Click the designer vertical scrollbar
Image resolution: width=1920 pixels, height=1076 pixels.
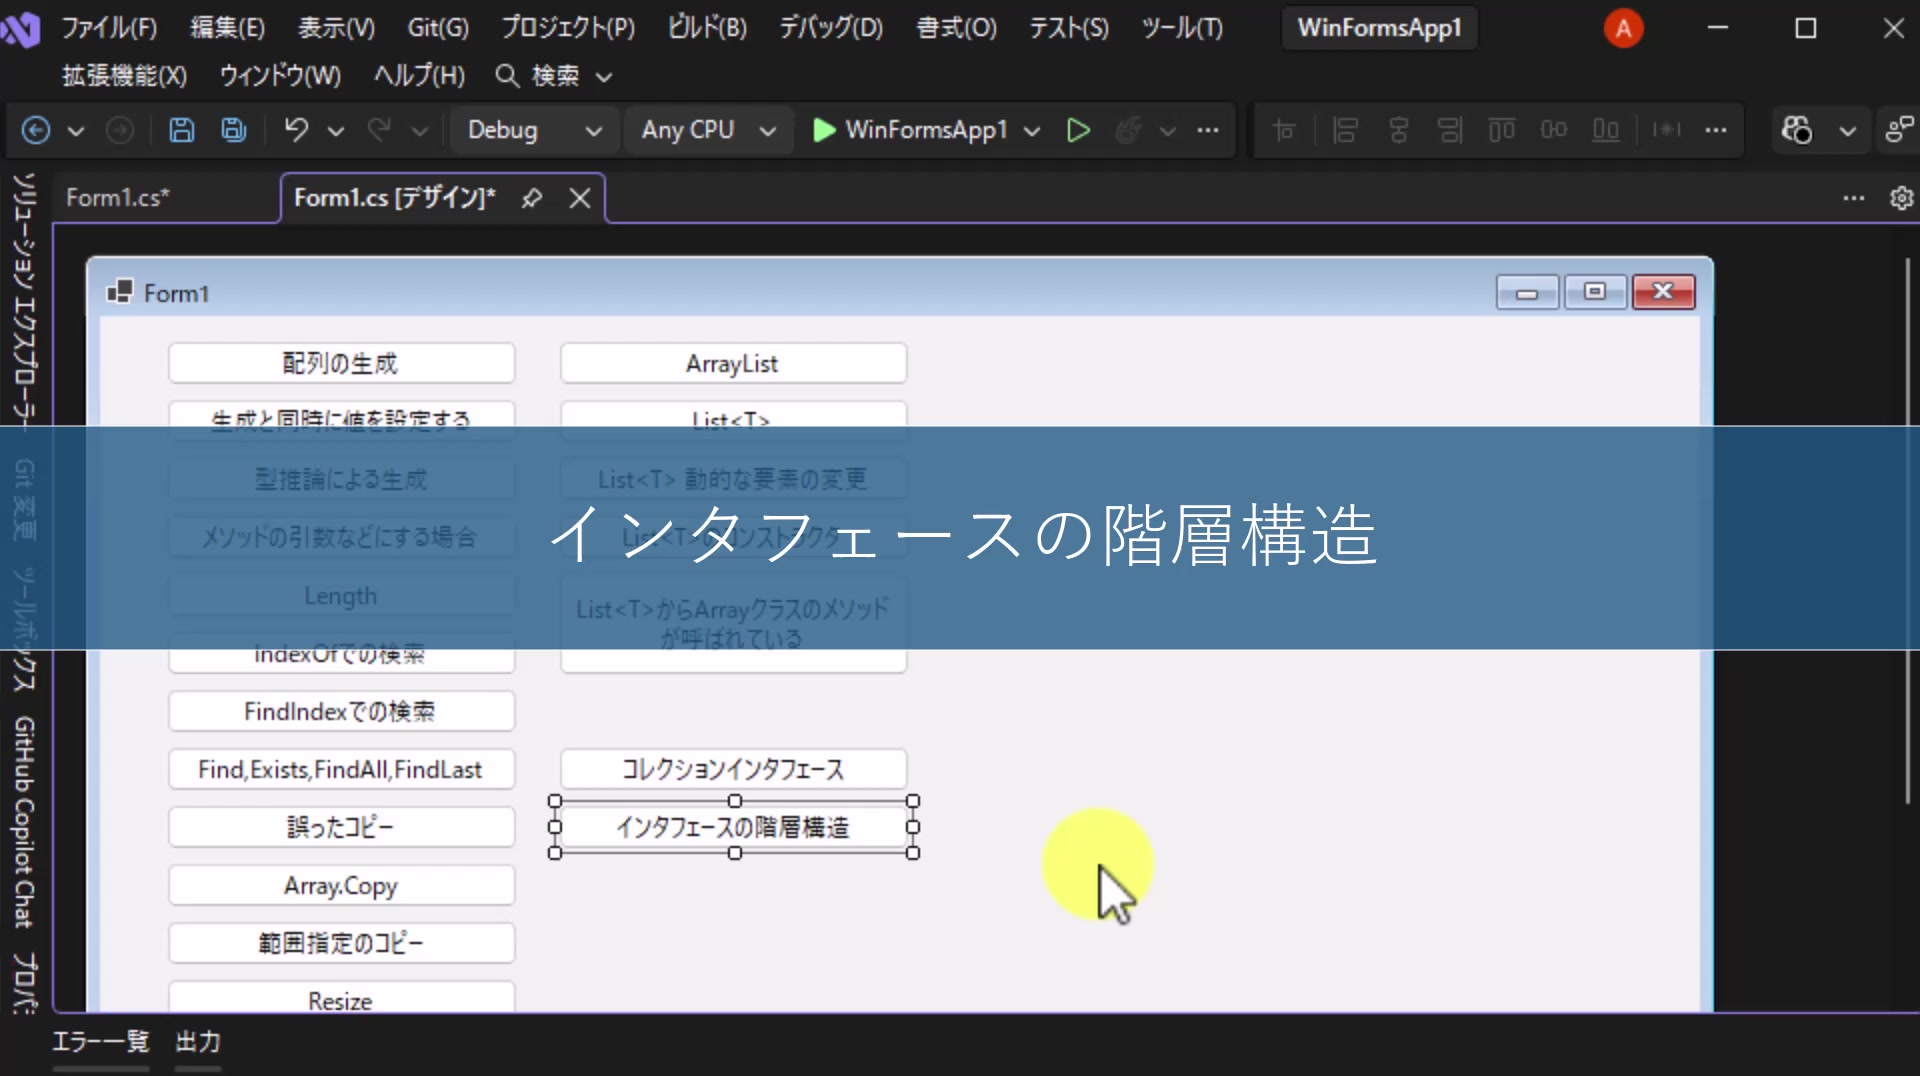click(x=1907, y=530)
